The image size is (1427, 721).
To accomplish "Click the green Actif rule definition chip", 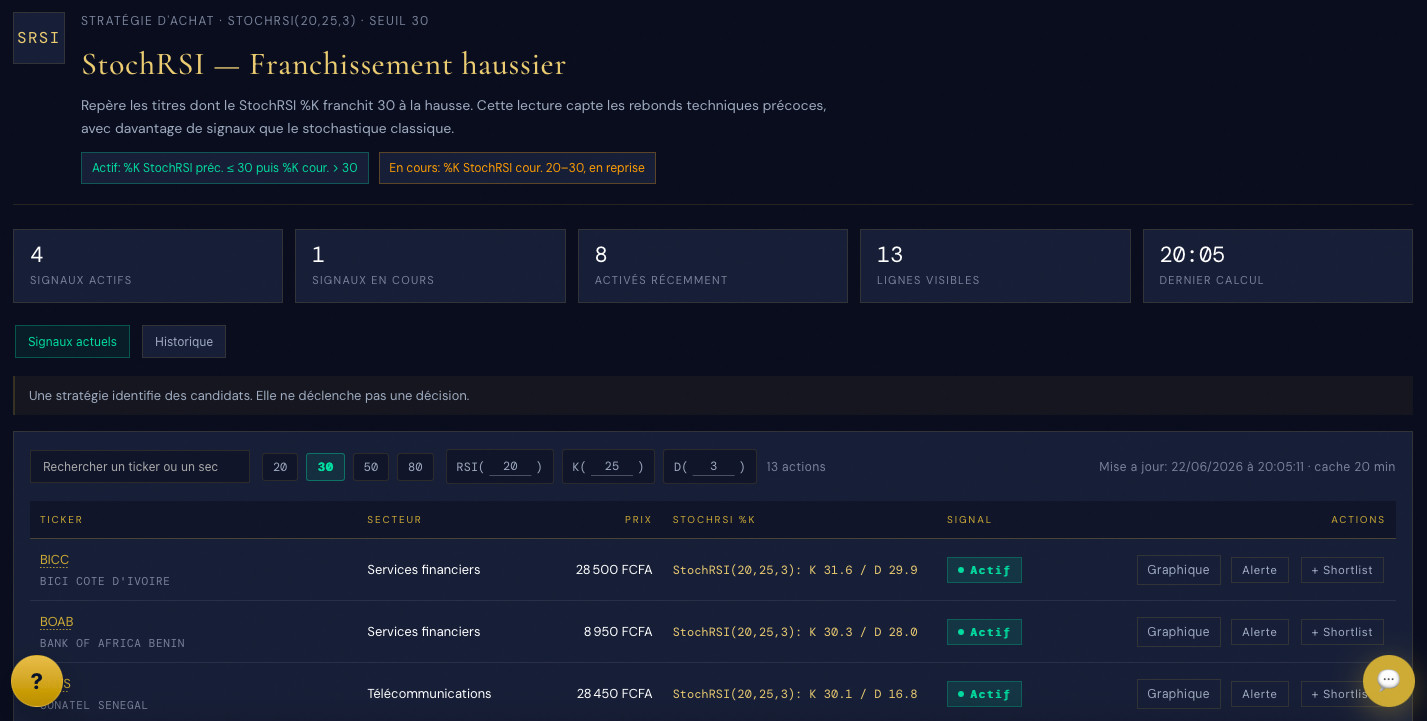I will coord(225,168).
